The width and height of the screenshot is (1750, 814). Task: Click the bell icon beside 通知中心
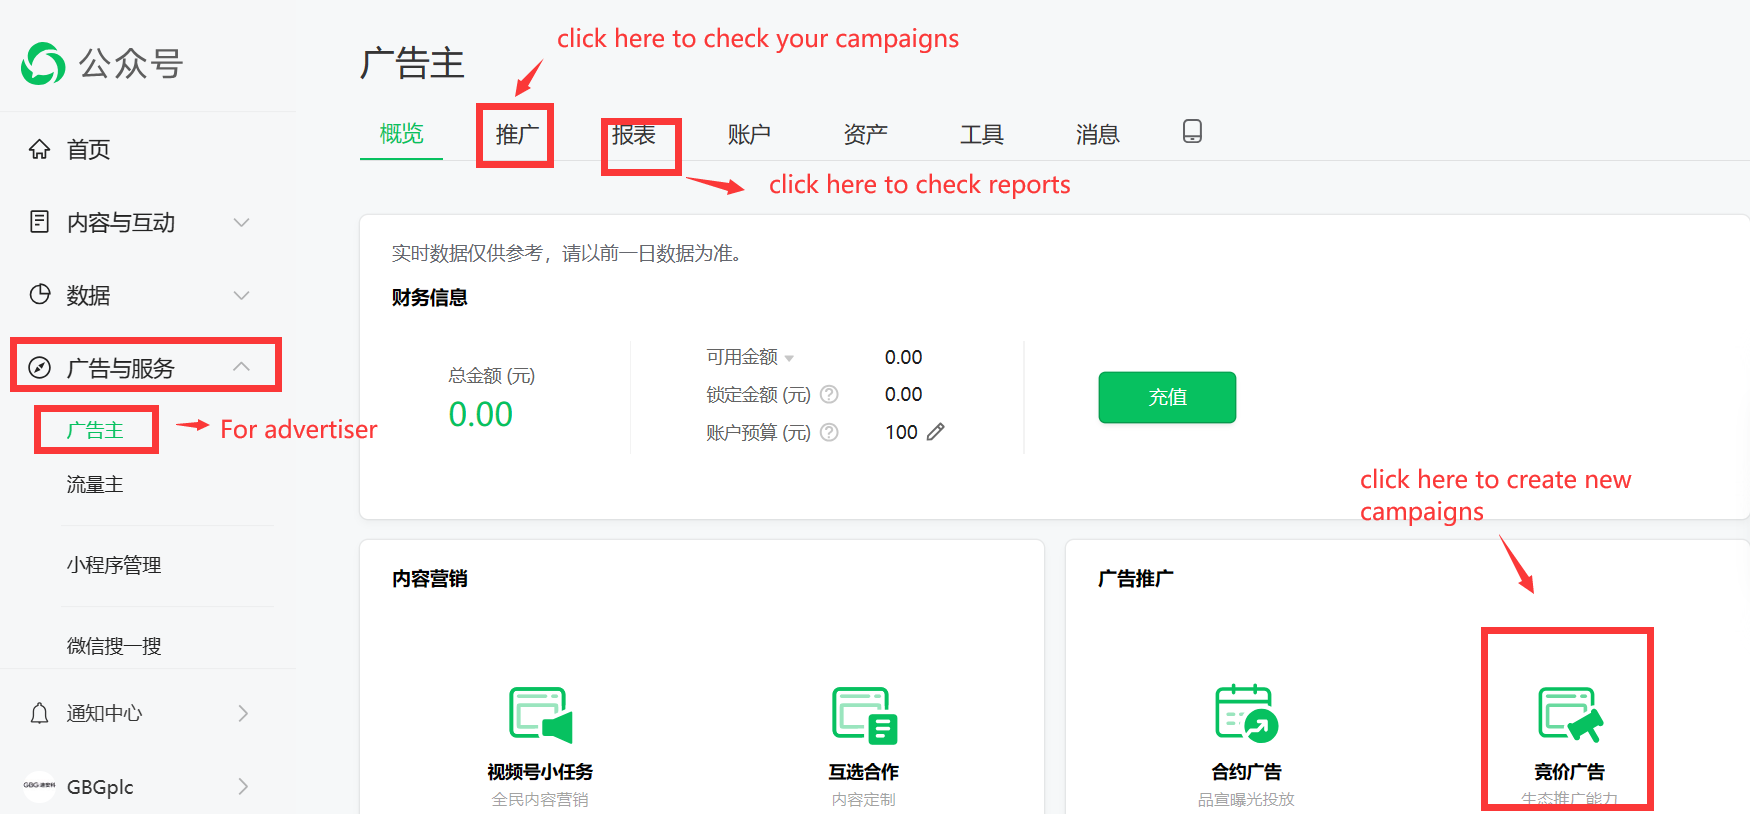coord(40,713)
